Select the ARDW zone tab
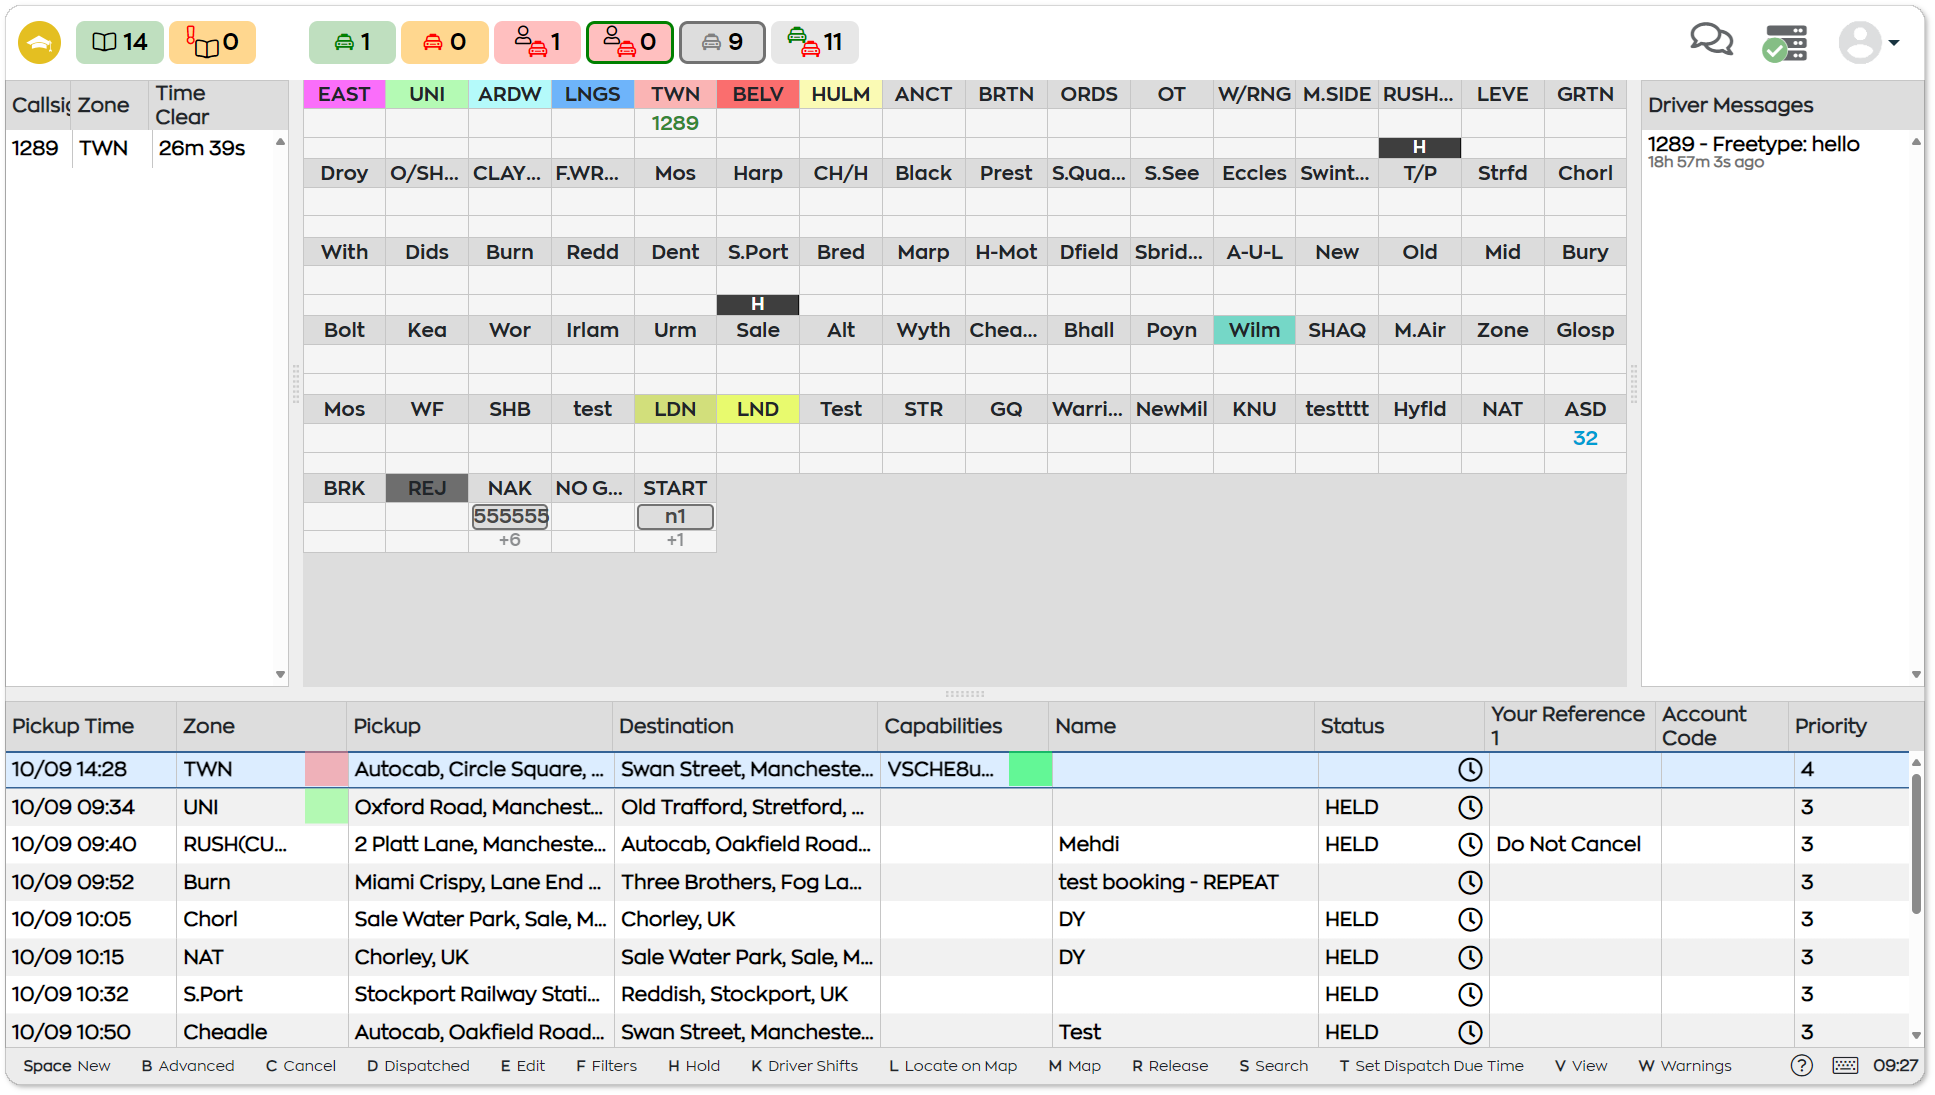Viewport: 1935px width, 1095px height. [510, 94]
